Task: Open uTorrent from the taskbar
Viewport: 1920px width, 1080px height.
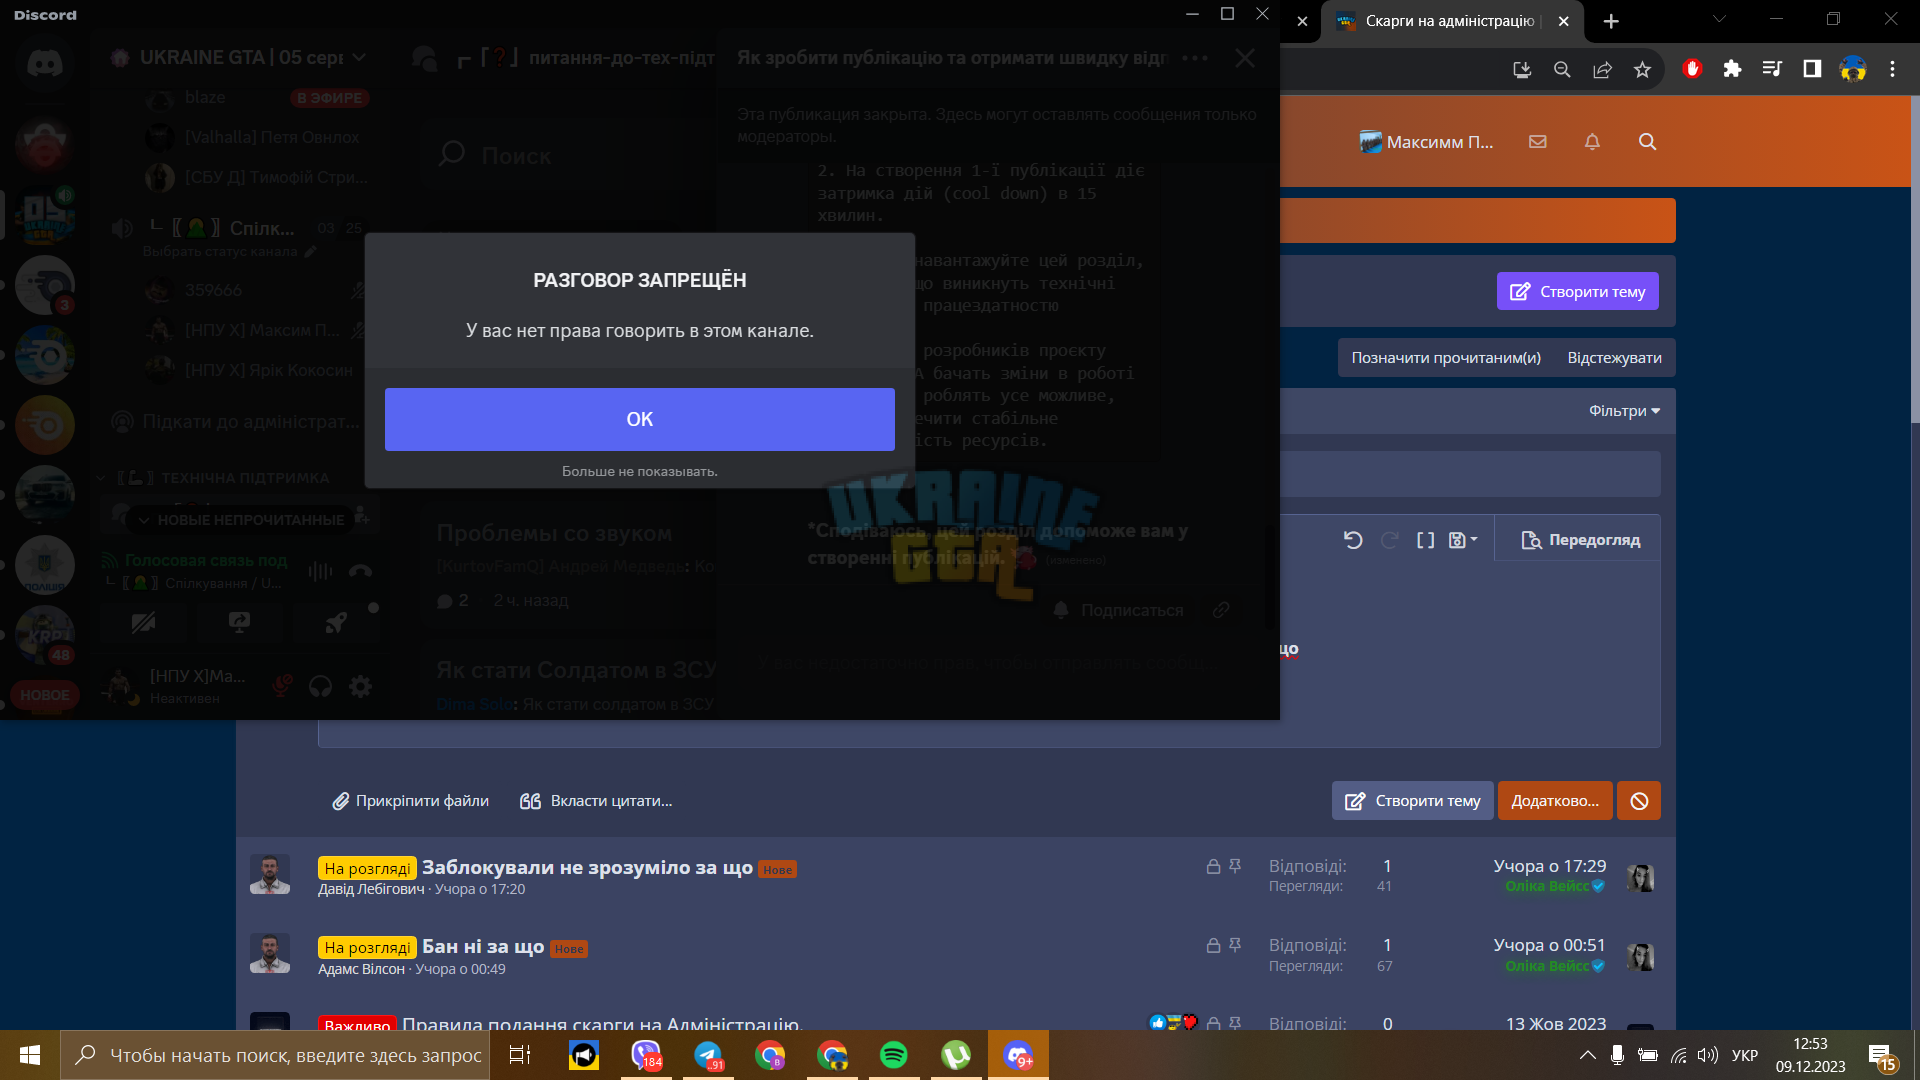Action: [x=956, y=1055]
